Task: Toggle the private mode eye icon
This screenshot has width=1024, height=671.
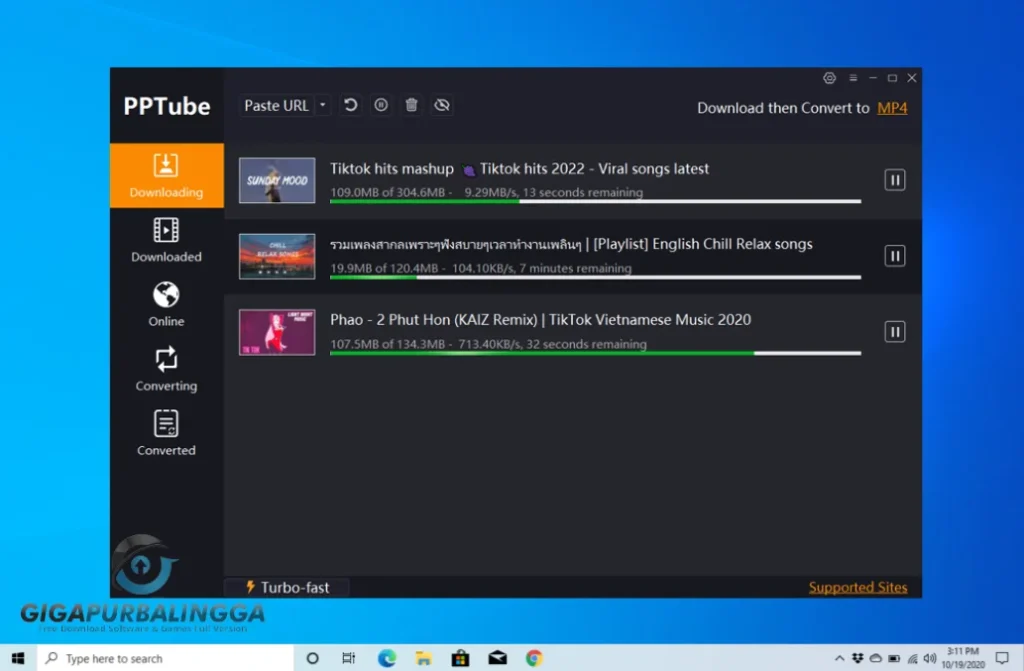Action: coord(442,105)
